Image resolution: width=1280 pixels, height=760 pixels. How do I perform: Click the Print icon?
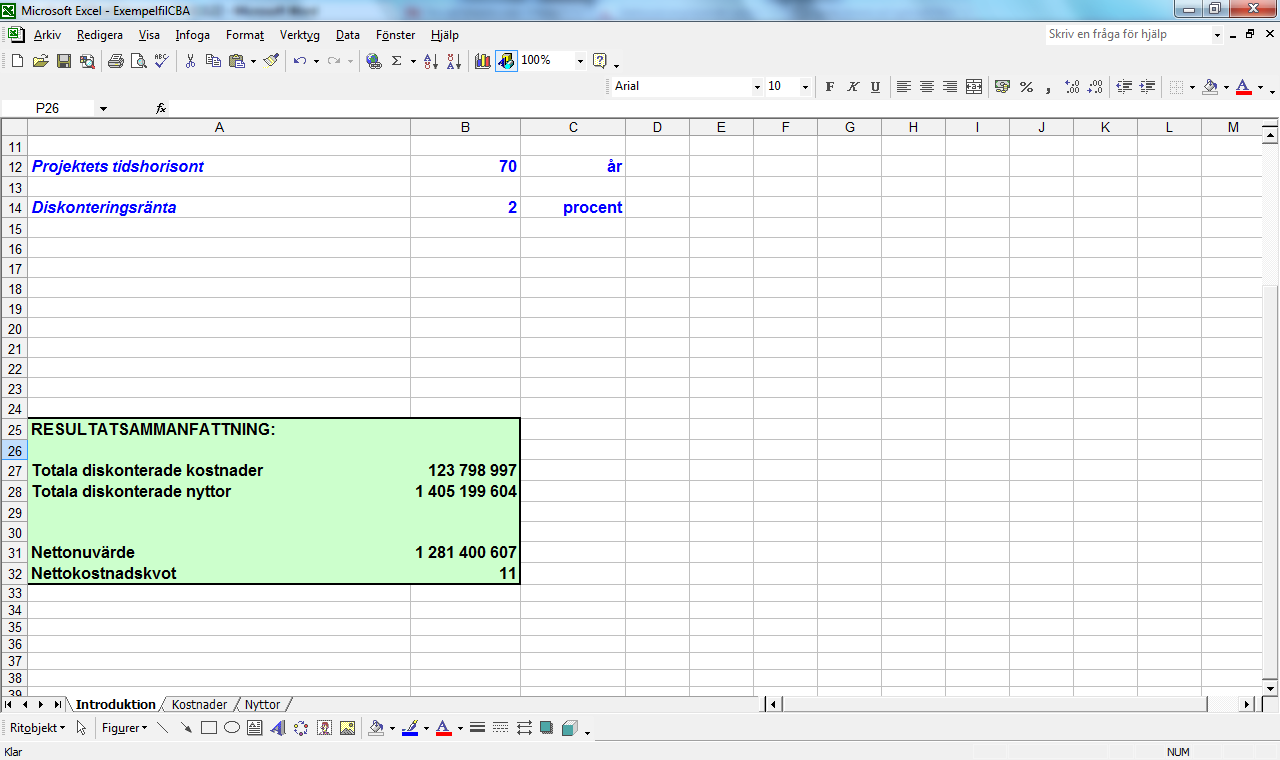click(x=115, y=61)
